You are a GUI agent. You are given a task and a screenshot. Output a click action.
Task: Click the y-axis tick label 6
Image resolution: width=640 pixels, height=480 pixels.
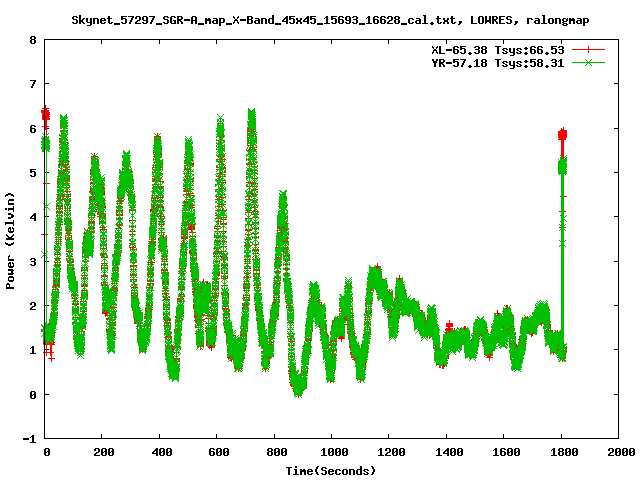point(33,129)
